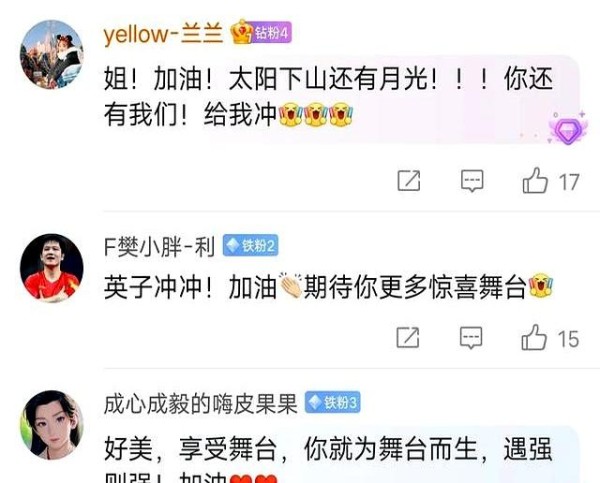600x483 pixels.
Task: Click the crown icon beside yellow-兰兰
Action: click(242, 31)
